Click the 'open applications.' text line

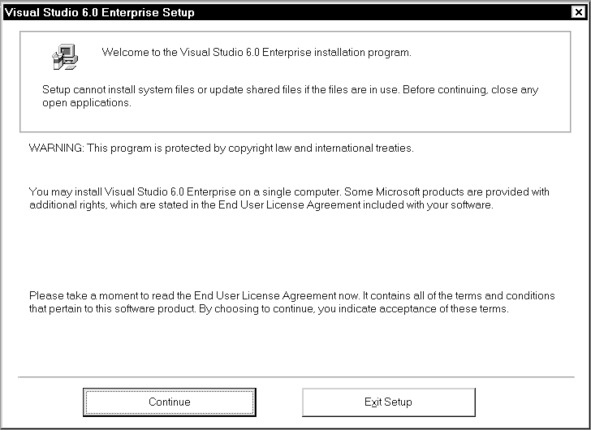tap(87, 103)
